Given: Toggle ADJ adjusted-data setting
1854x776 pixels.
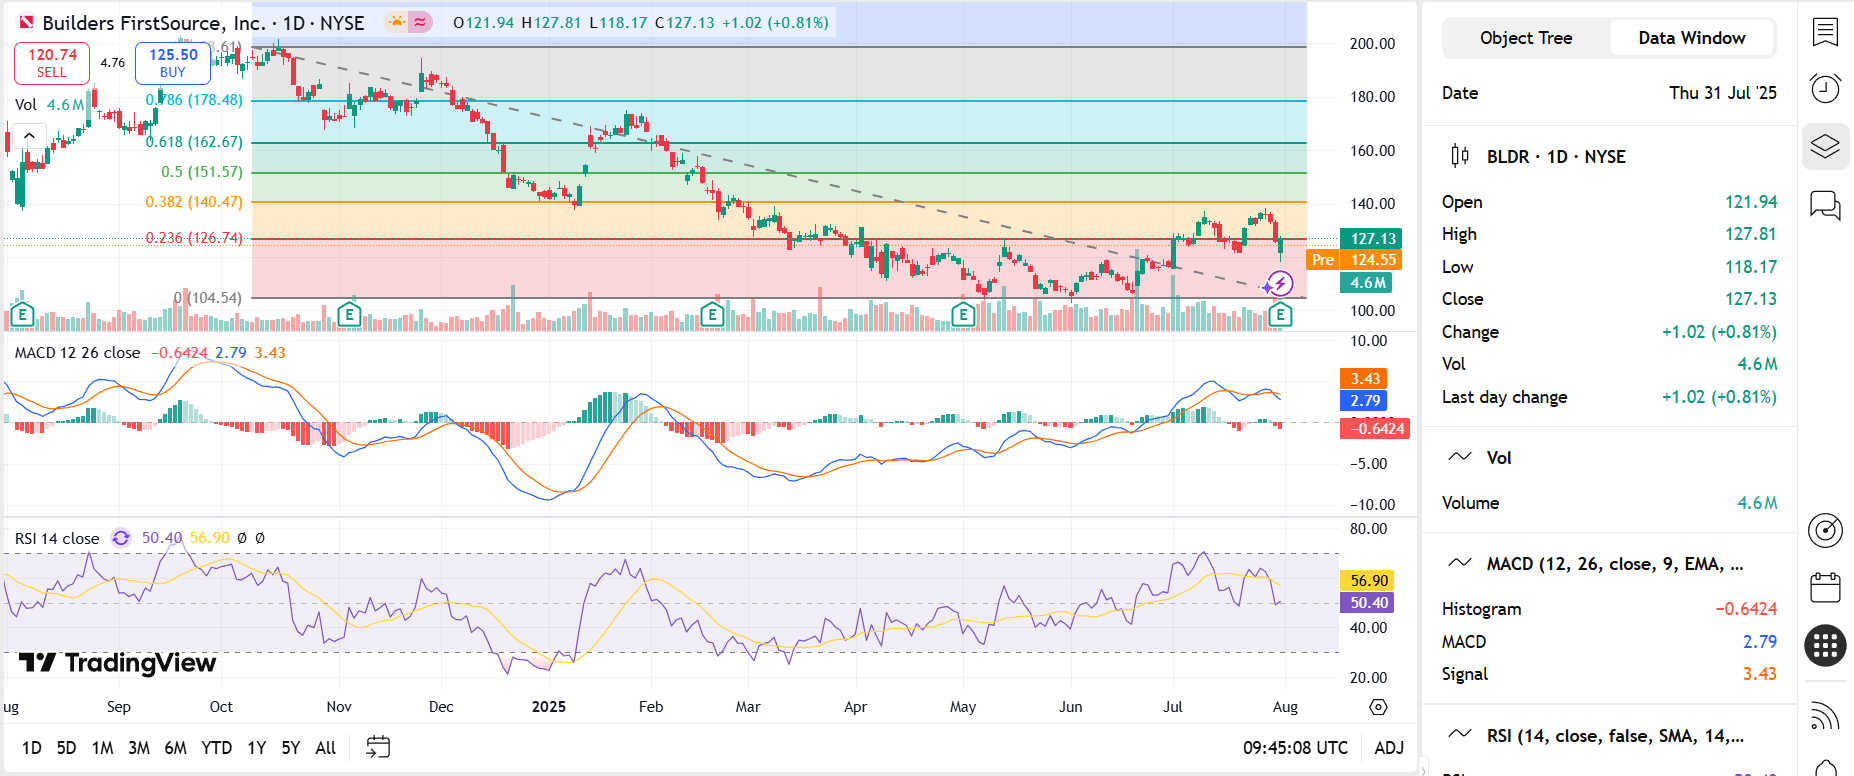Looking at the screenshot, I should 1388,748.
